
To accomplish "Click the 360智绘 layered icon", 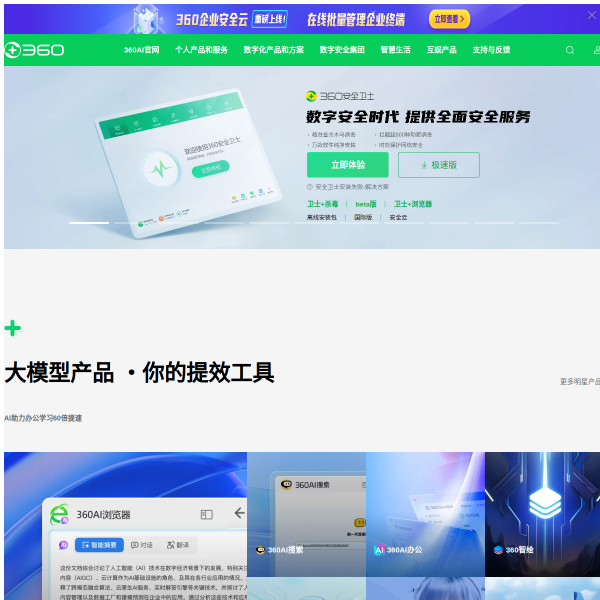I will (498, 550).
